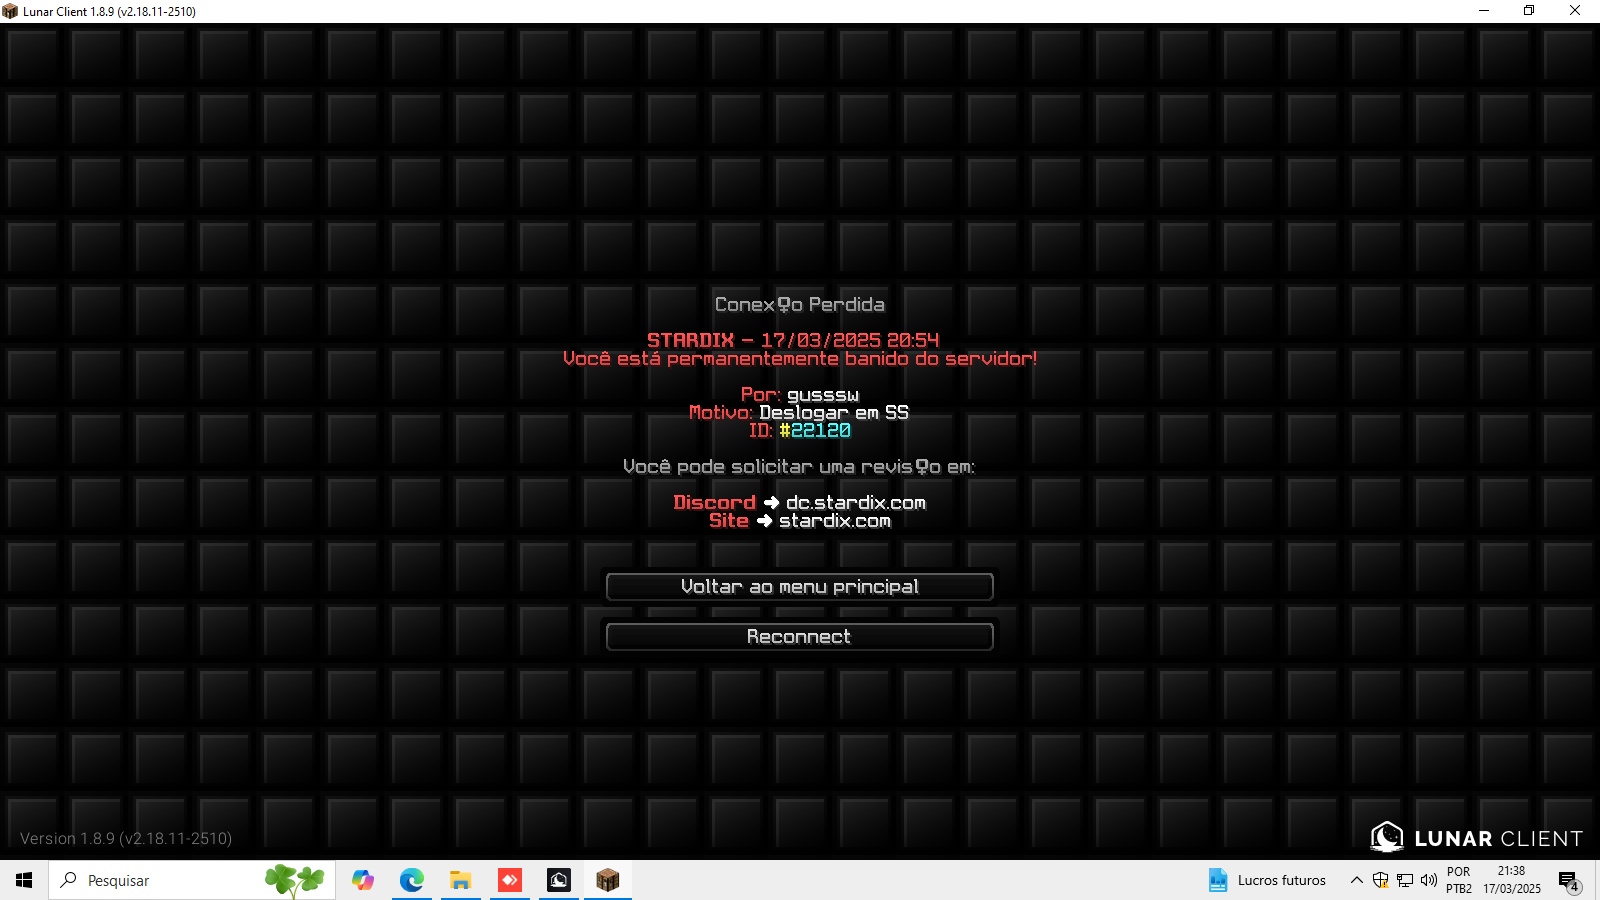Viewport: 1600px width, 900px height.
Task: Launch Microsoft Edge from taskbar
Action: 411,880
